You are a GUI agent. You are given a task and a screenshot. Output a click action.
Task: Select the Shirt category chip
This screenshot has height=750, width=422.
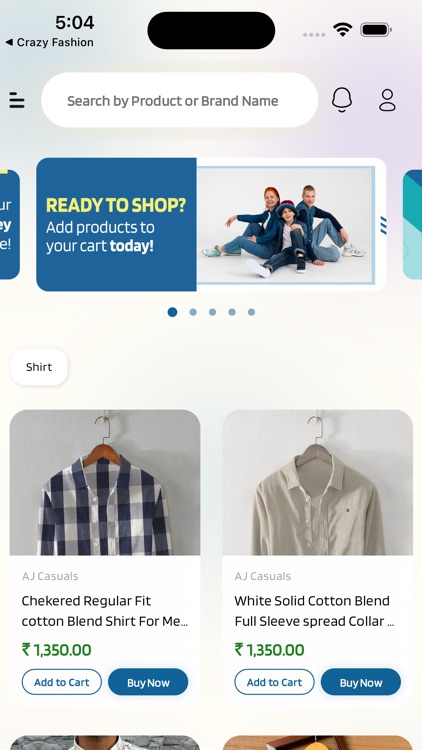pyautogui.click(x=39, y=367)
